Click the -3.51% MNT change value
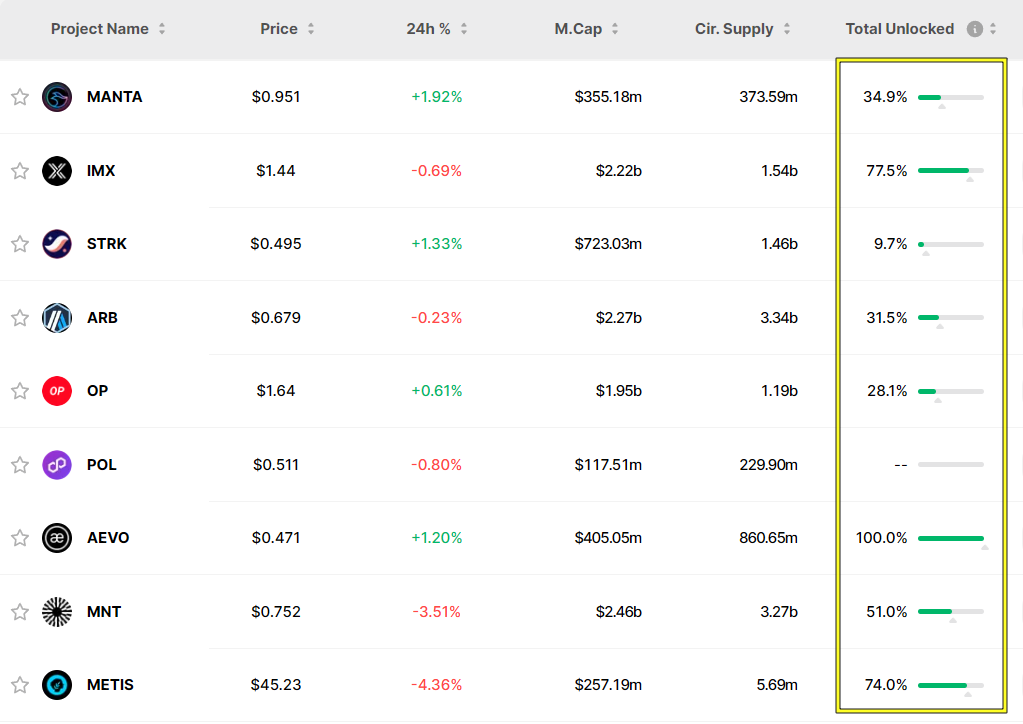 [x=436, y=612]
